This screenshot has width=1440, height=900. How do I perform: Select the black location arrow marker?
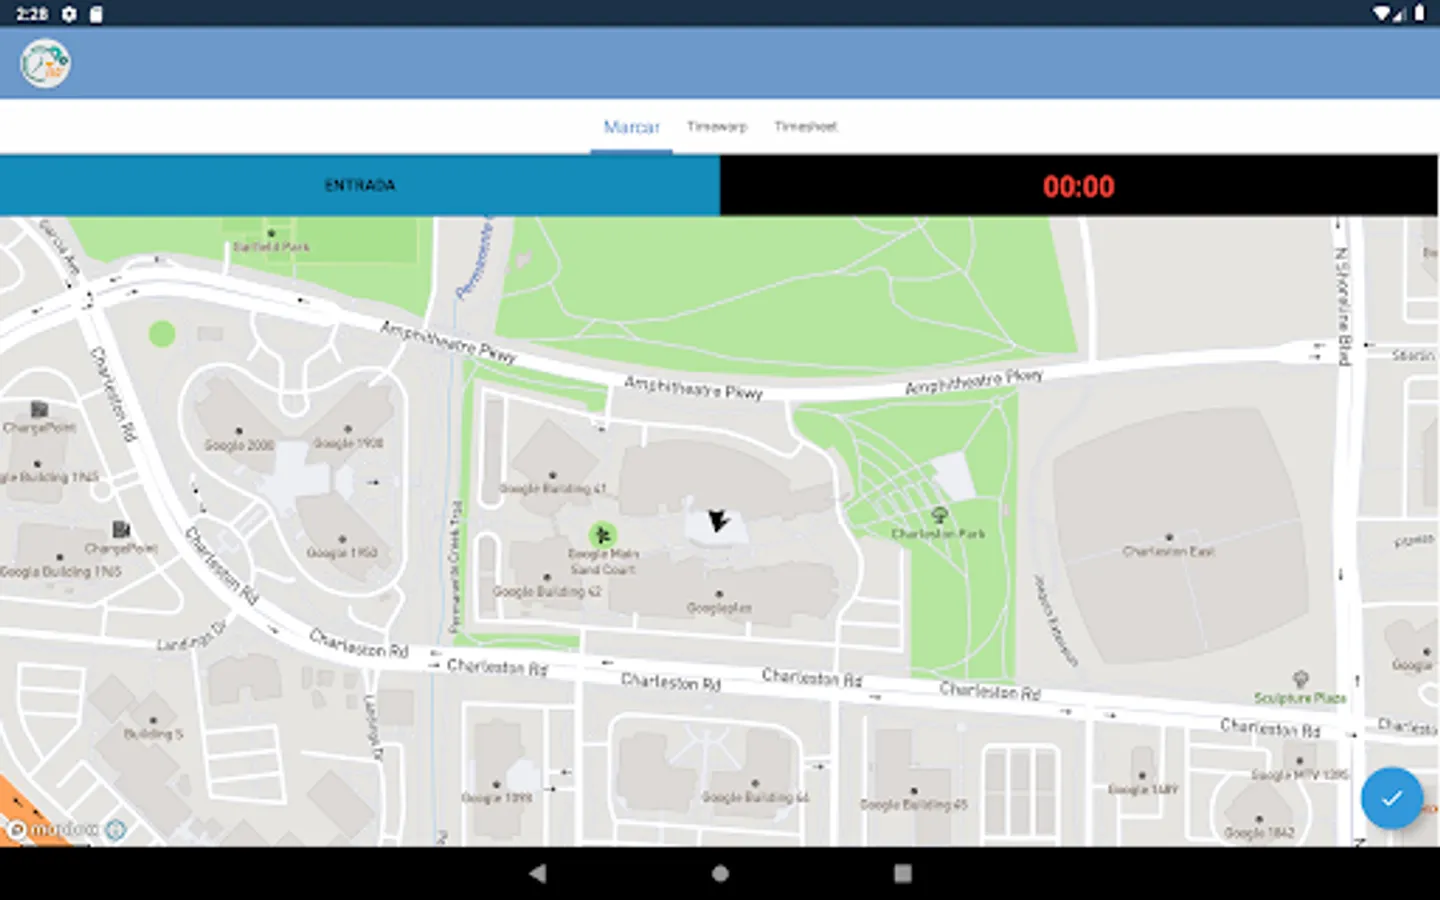[x=717, y=521]
